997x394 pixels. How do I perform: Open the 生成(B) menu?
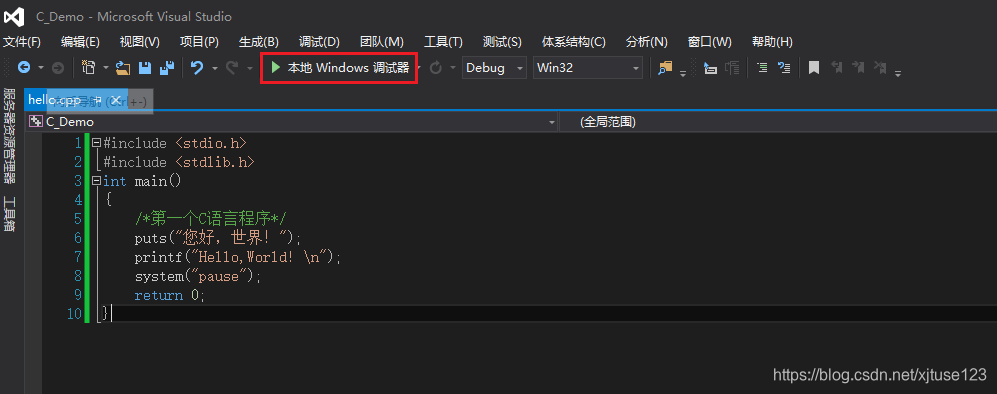point(259,42)
